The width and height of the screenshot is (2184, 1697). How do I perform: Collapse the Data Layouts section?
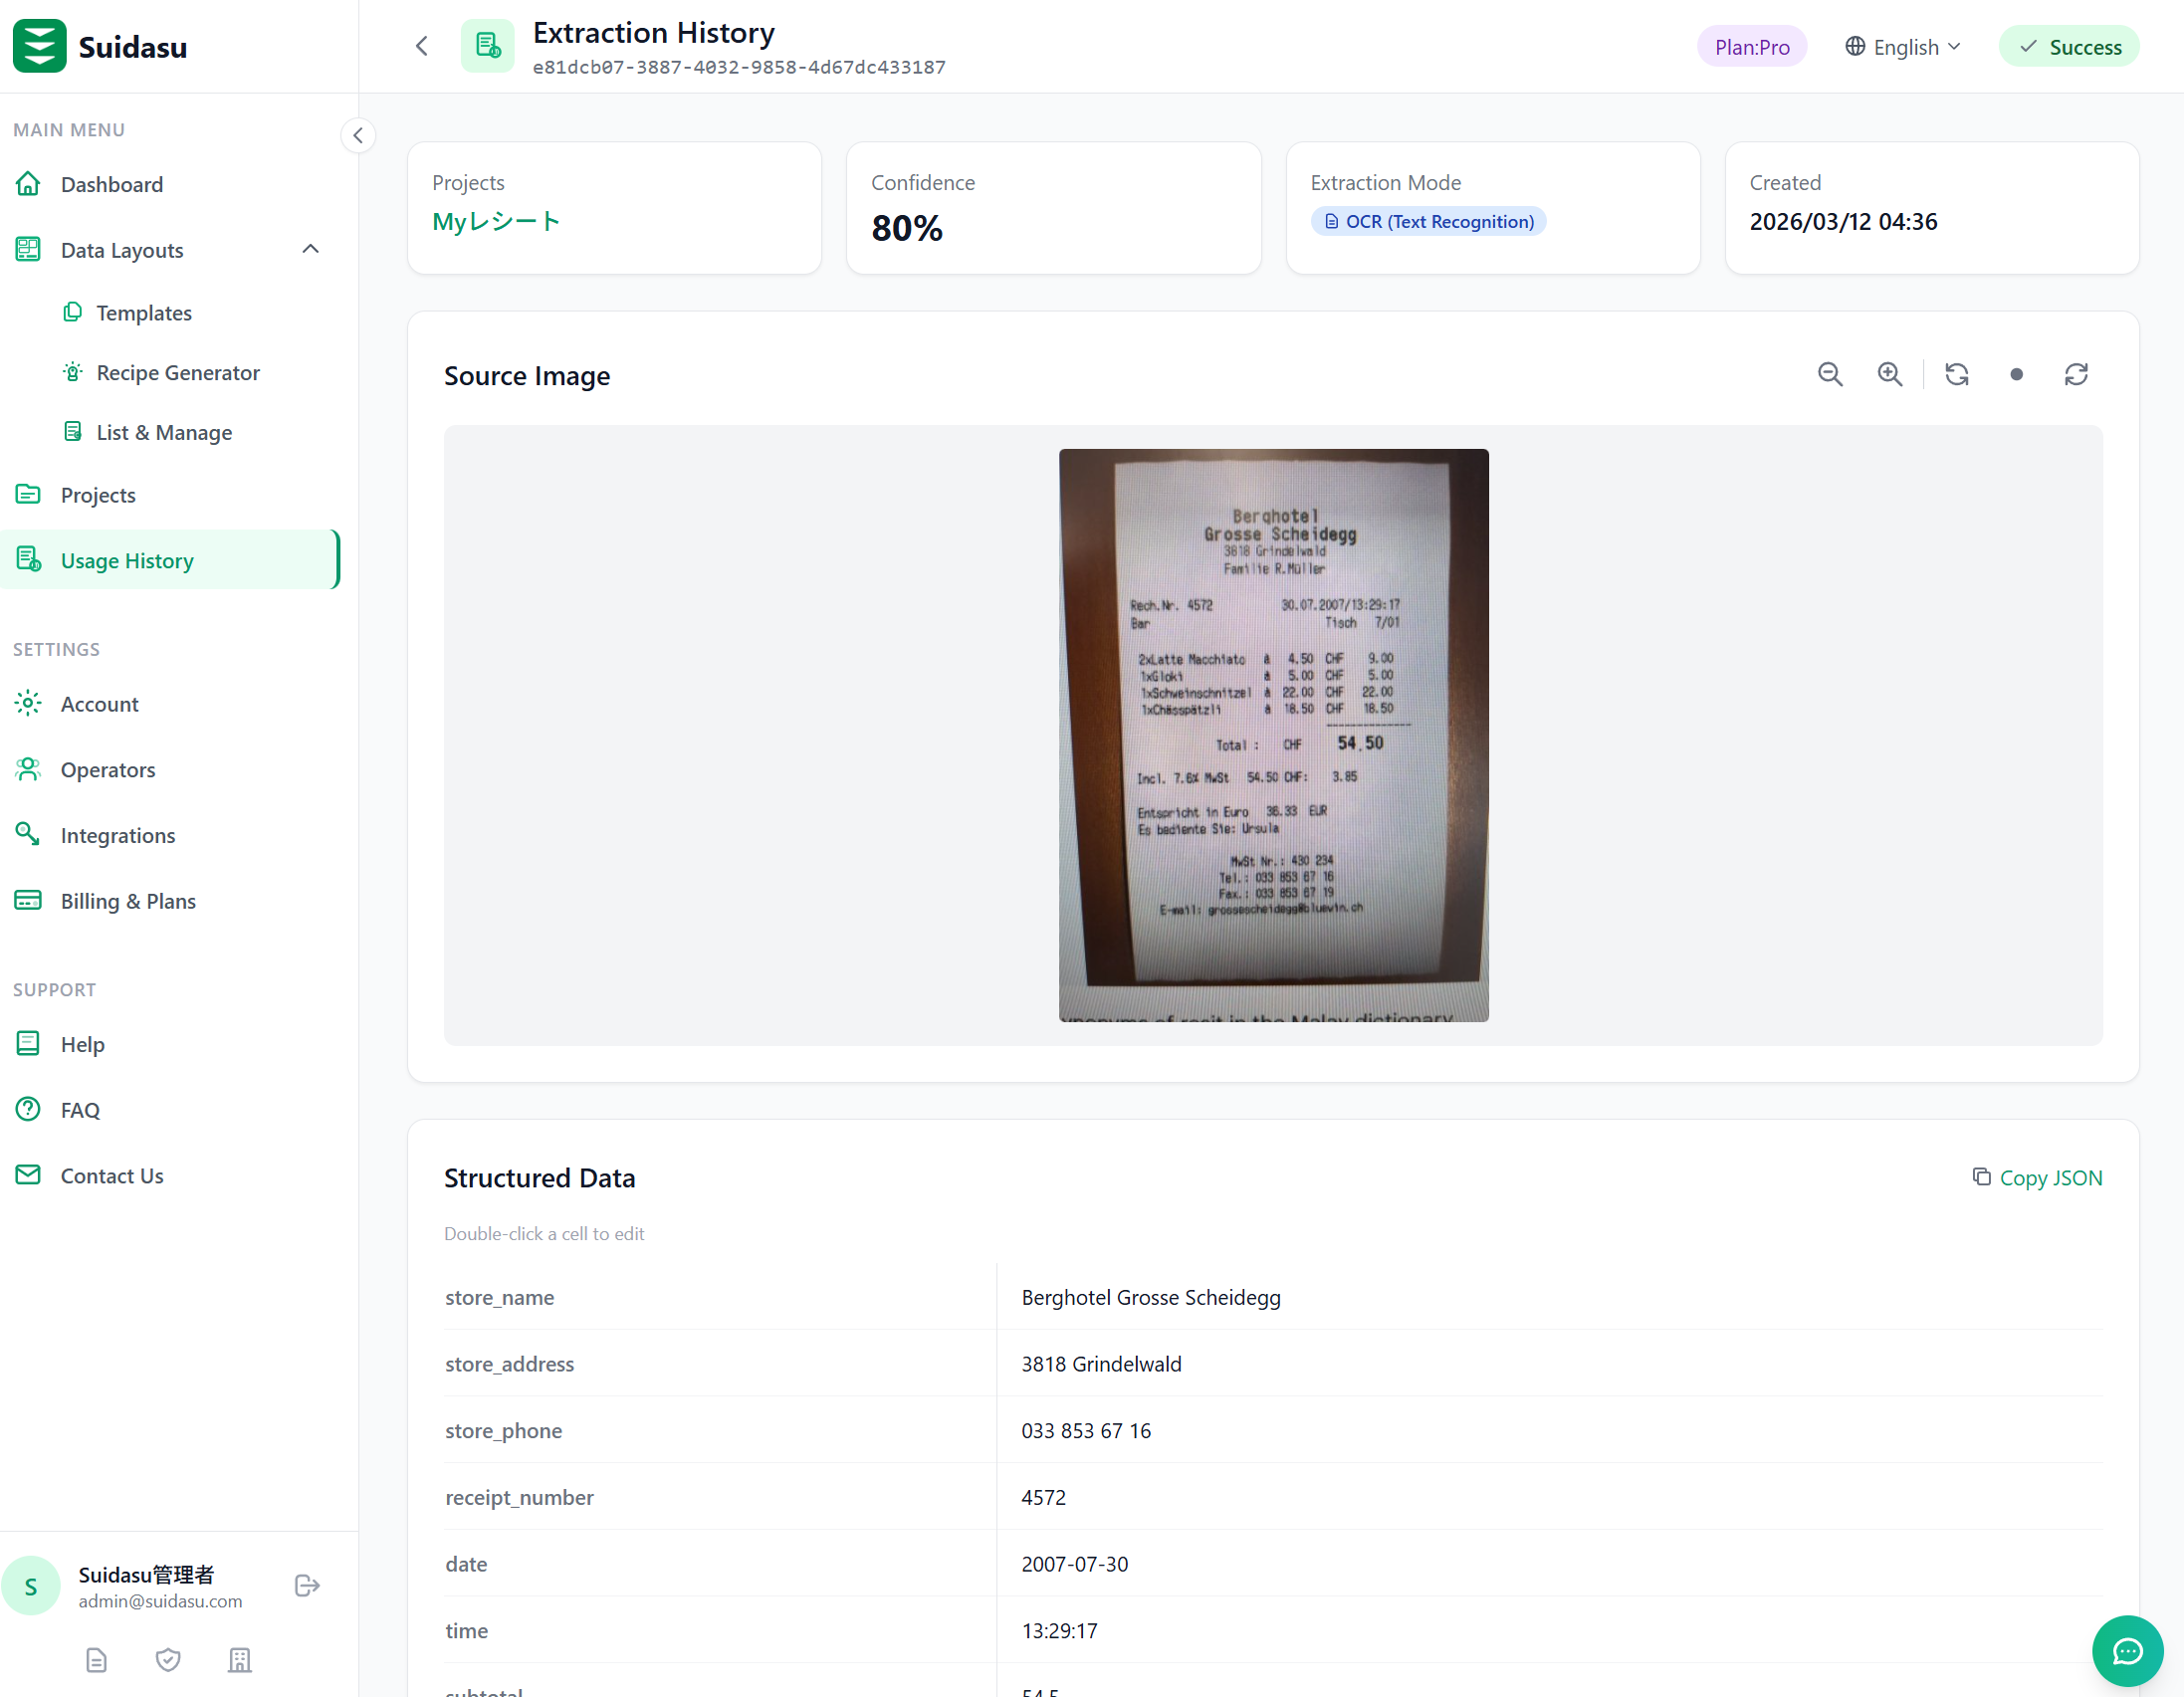click(310, 249)
